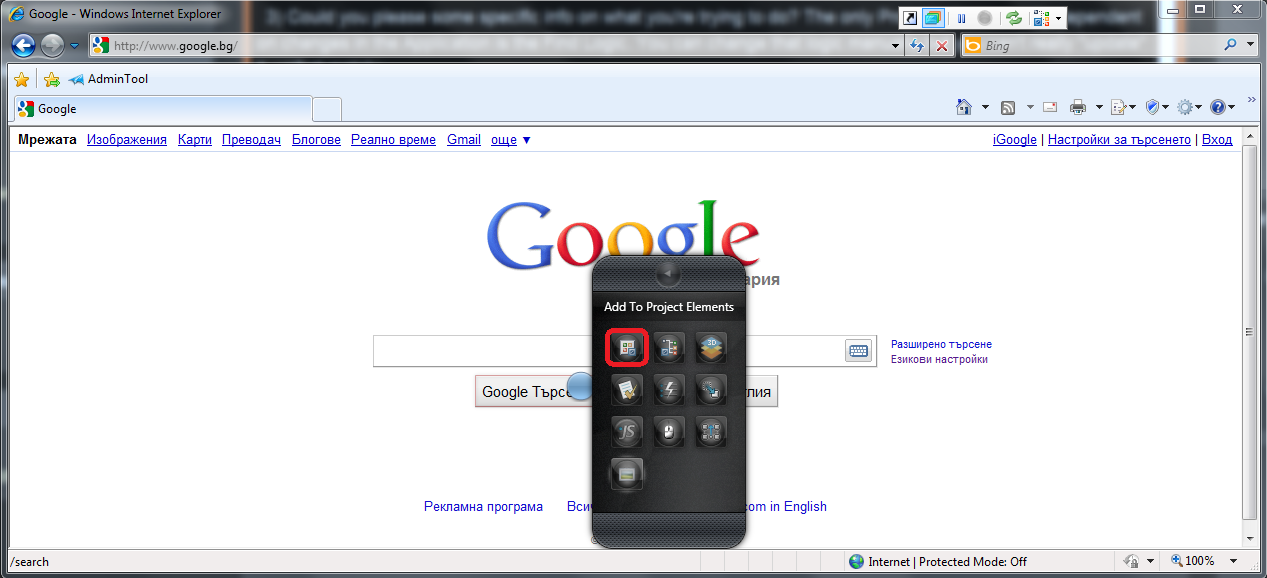Expand the Print dropdown arrow
Screen dimensions: 1267x578
(1099, 108)
